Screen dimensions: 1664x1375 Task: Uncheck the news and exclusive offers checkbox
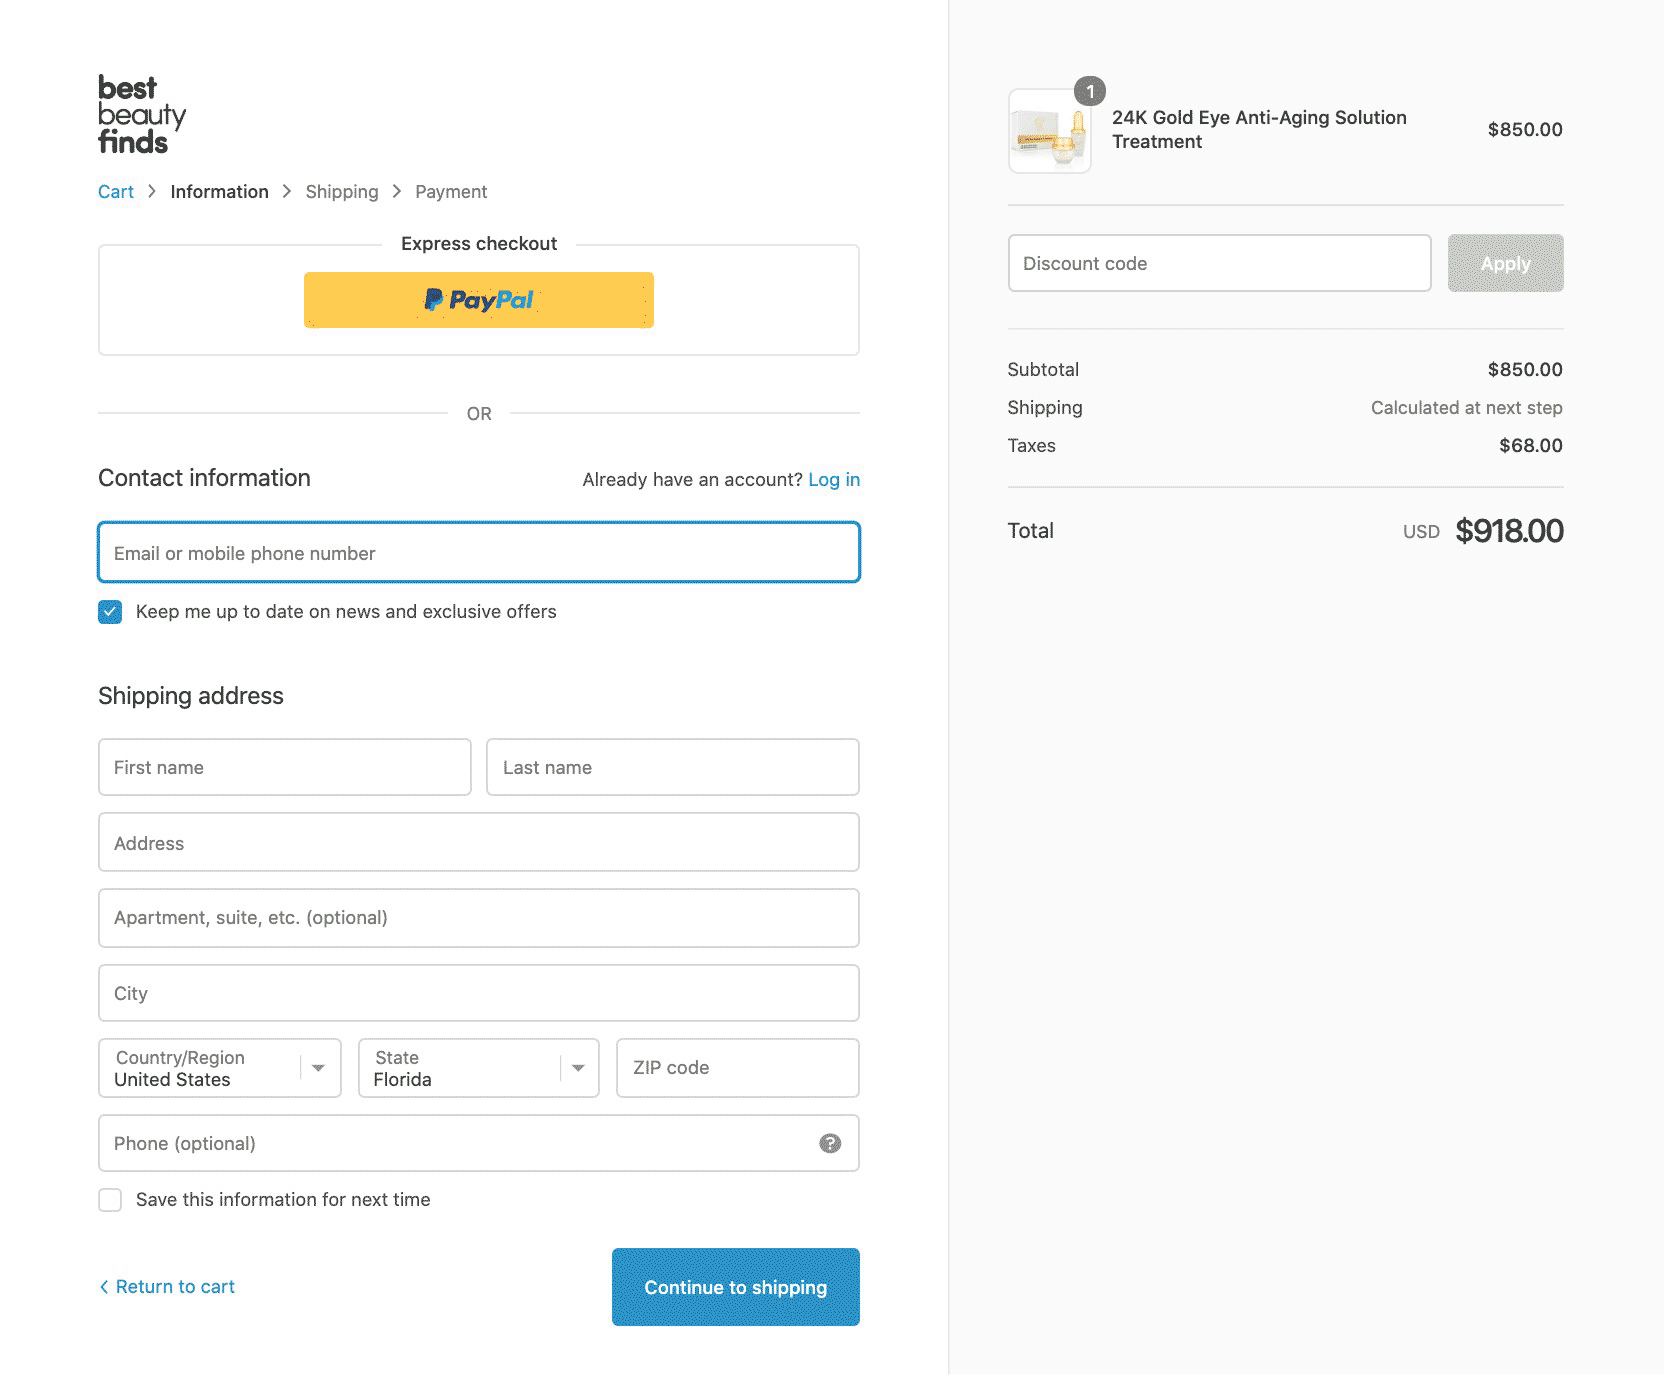(x=110, y=612)
